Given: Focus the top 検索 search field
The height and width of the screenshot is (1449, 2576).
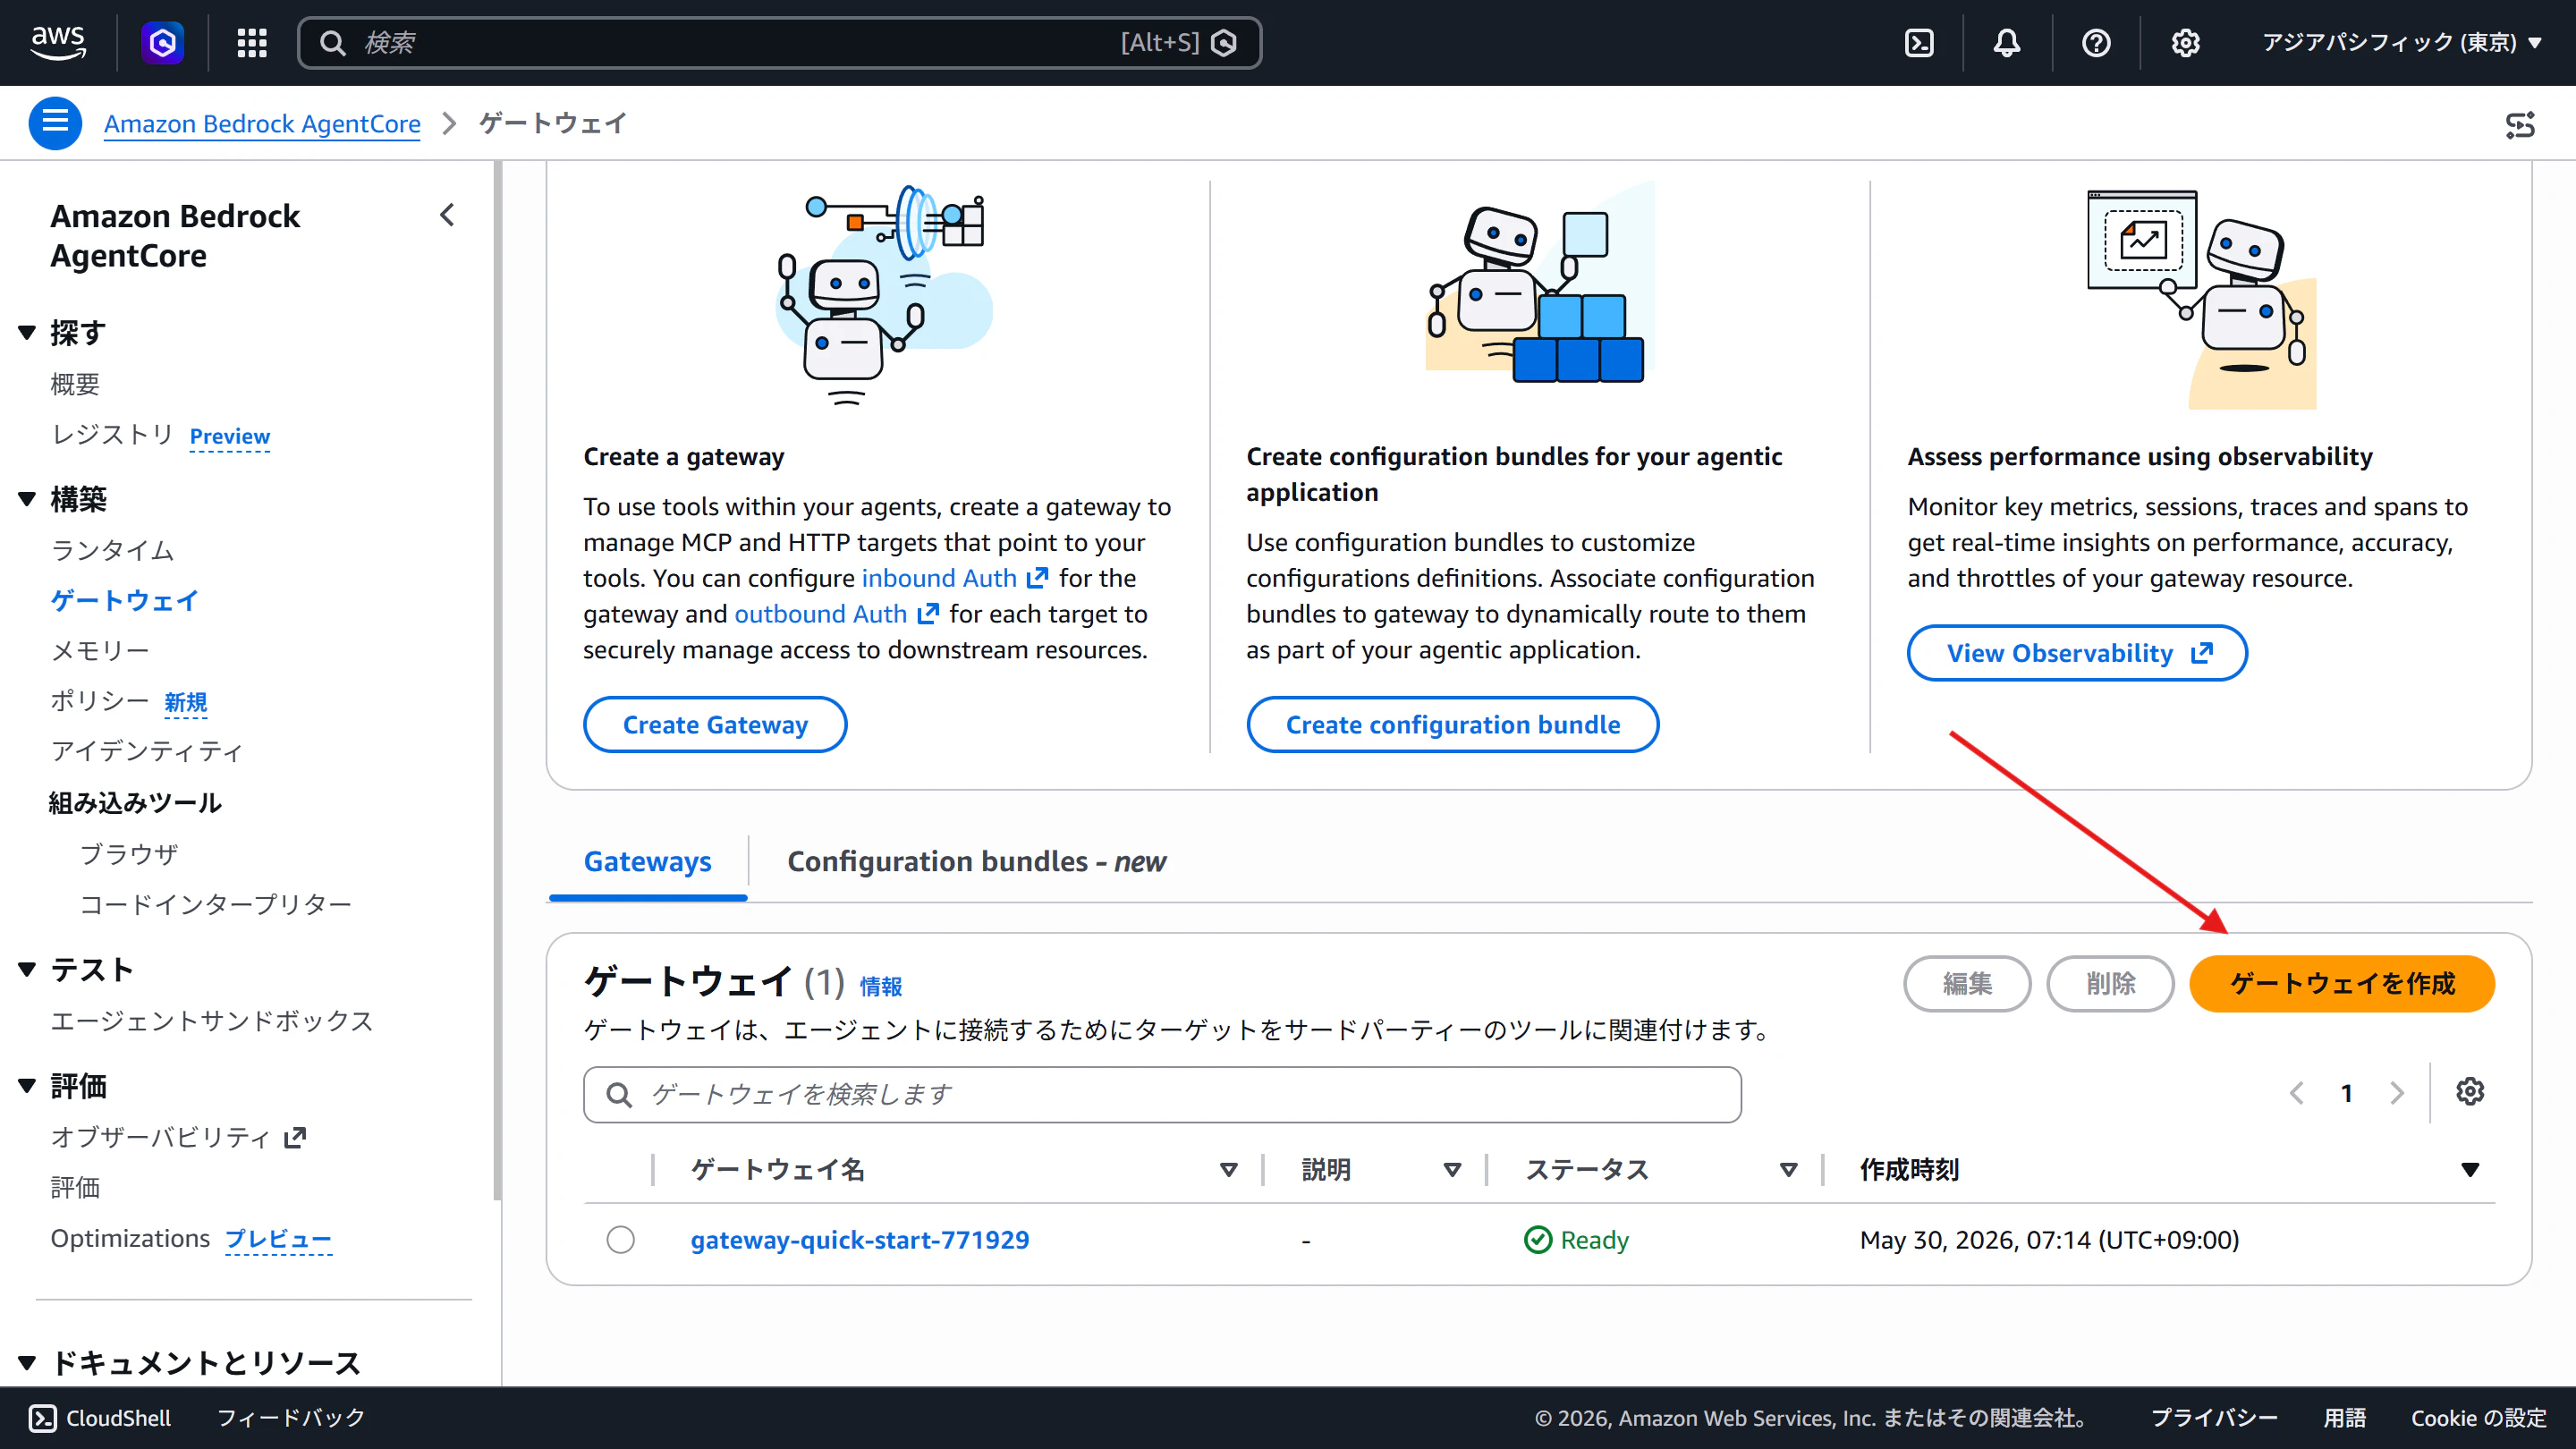Looking at the screenshot, I should tap(780, 42).
